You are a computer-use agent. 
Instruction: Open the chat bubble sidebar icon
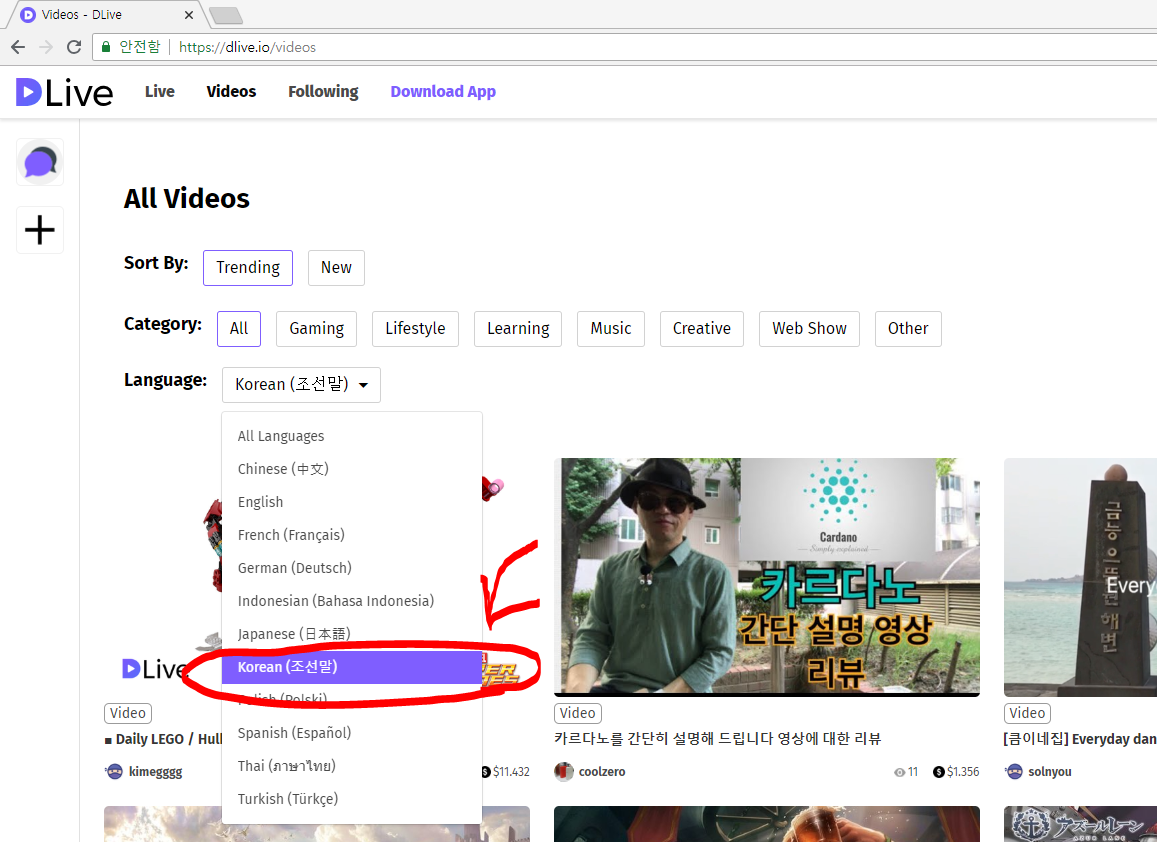(x=40, y=162)
